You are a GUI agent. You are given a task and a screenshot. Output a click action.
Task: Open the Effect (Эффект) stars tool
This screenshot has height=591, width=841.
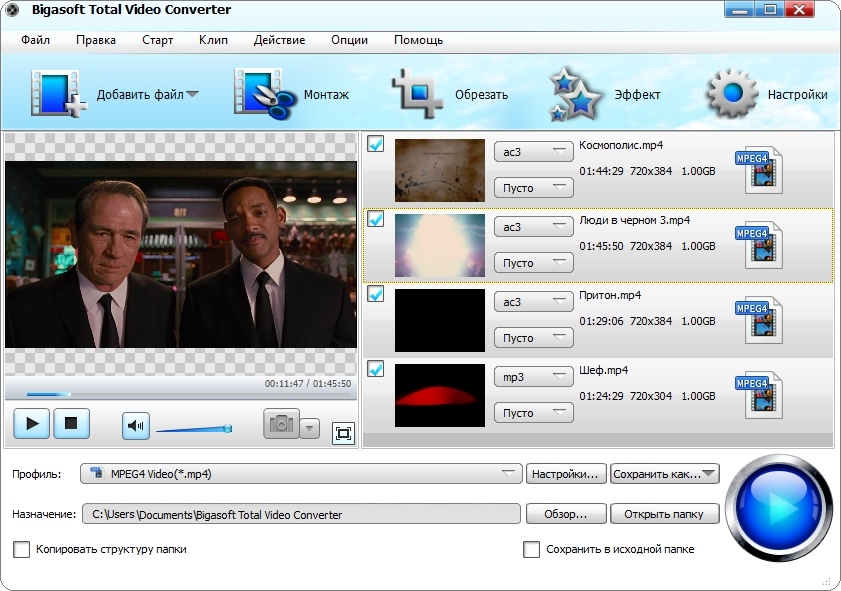(575, 96)
